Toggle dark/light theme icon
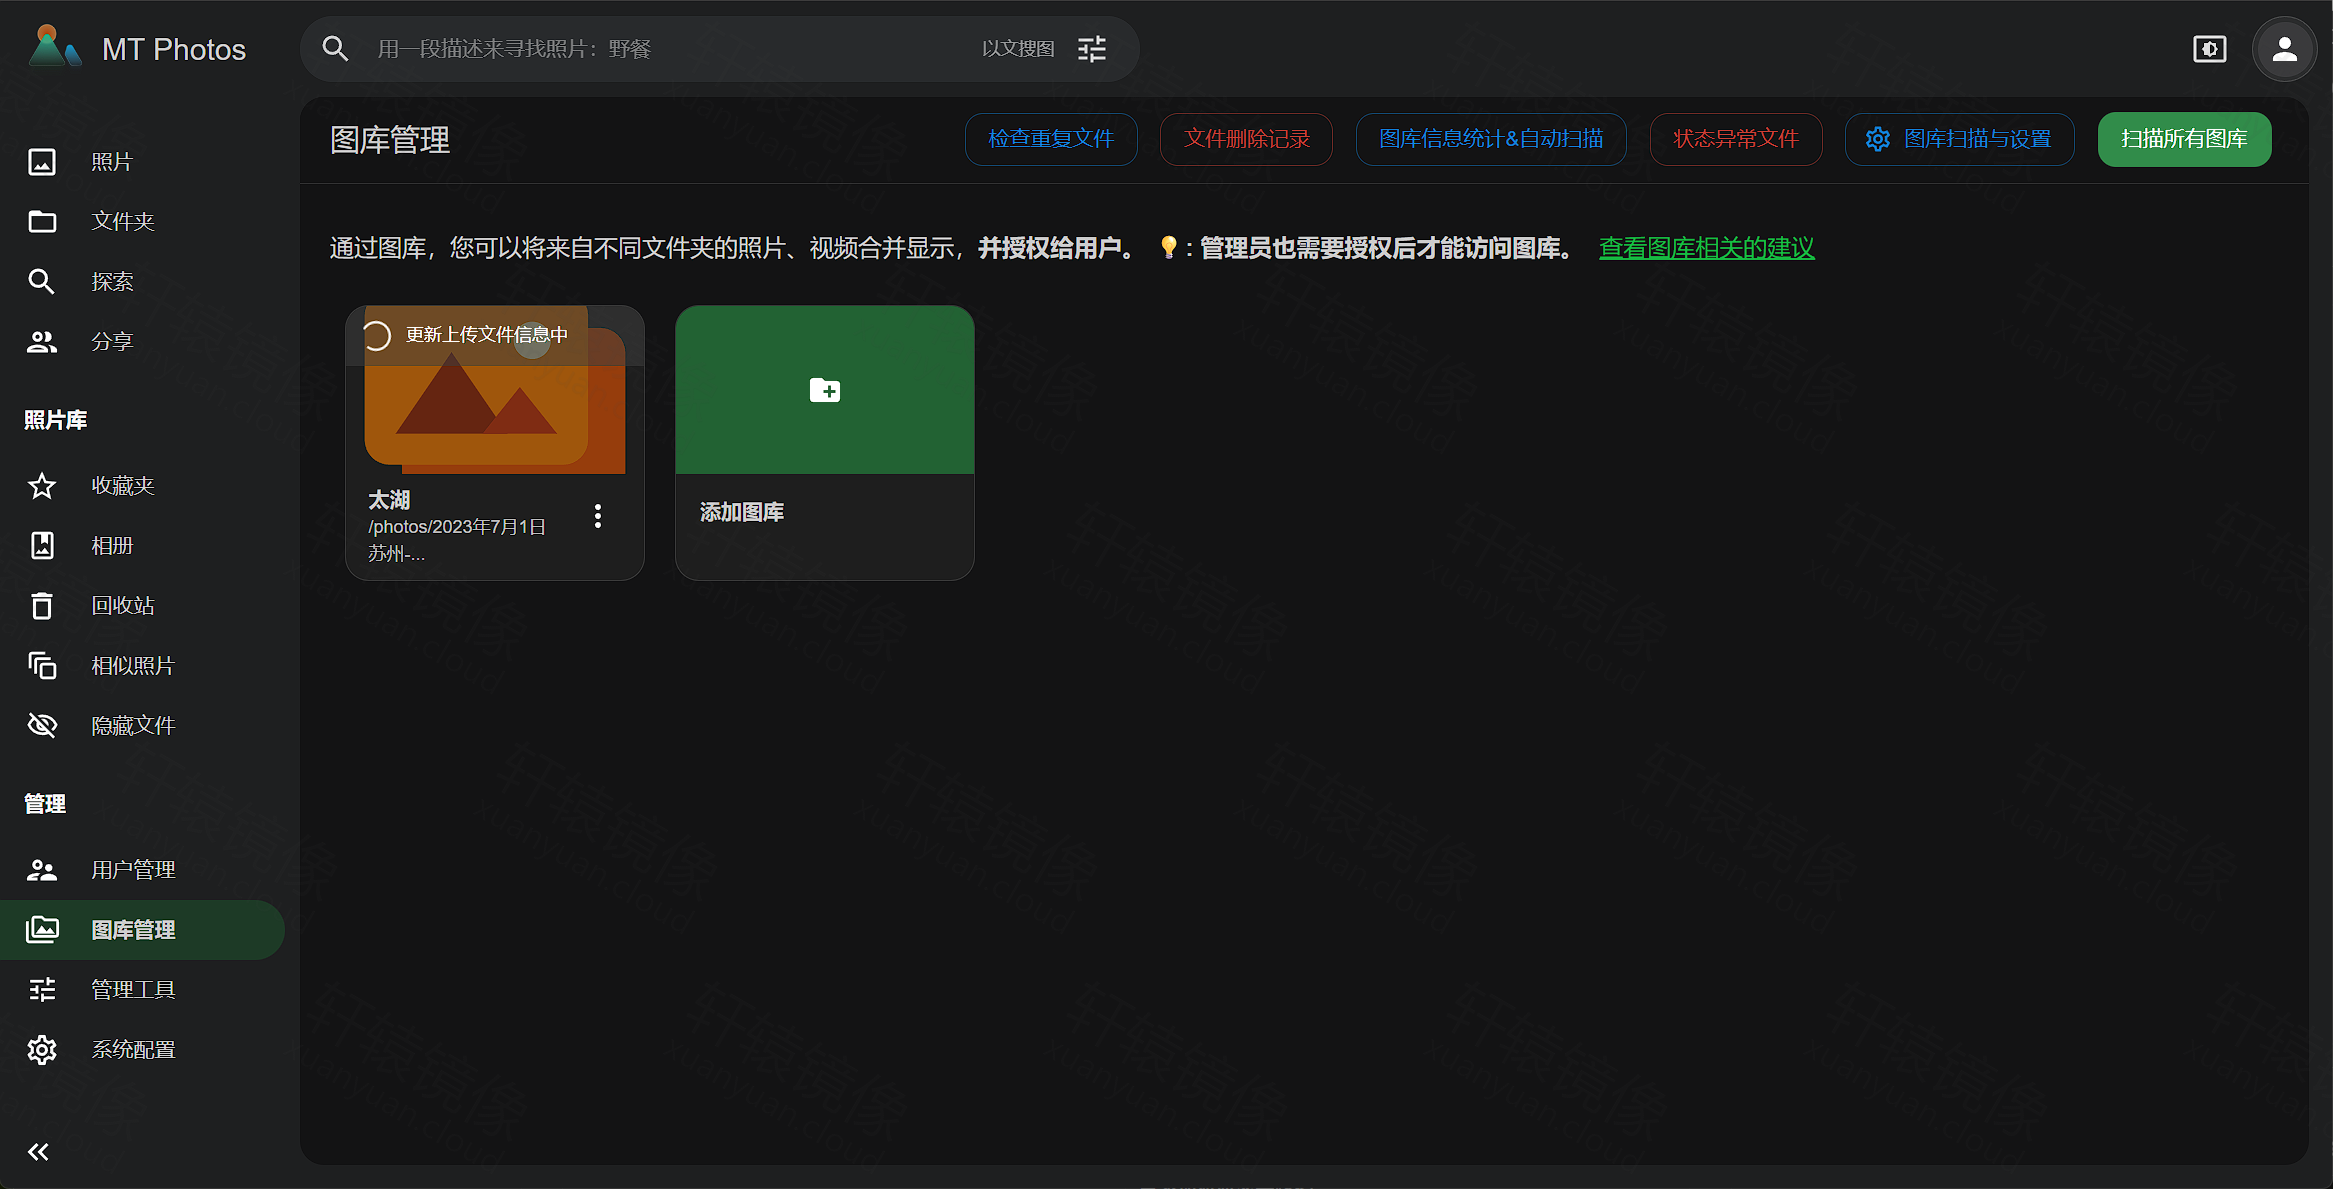Viewport: 2333px width, 1189px height. tap(2209, 49)
